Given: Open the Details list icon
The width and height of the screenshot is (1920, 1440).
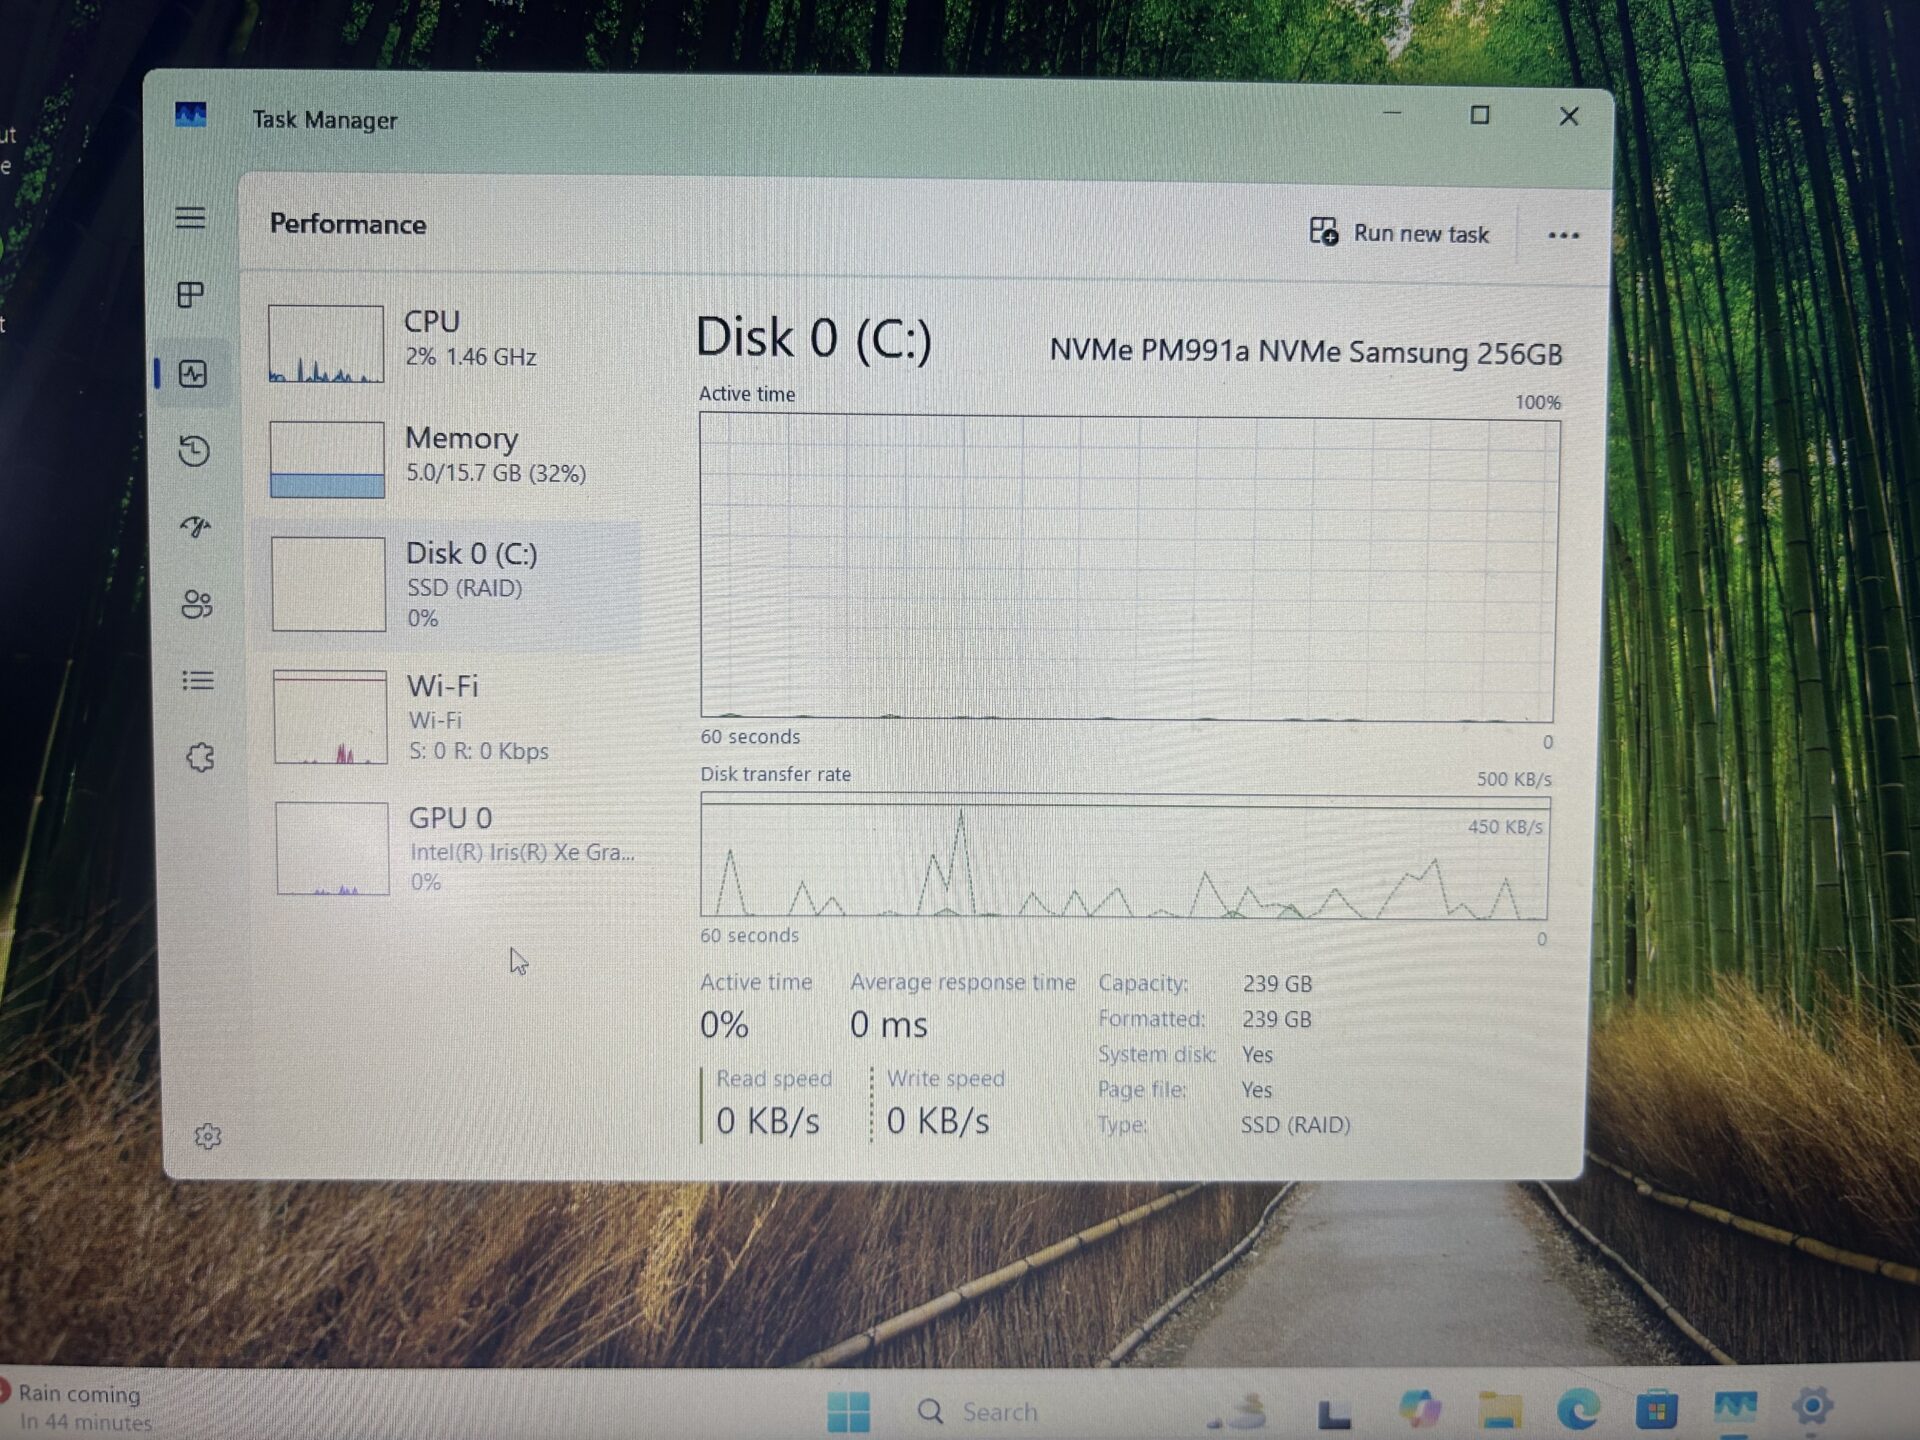Looking at the screenshot, I should pyautogui.click(x=198, y=681).
